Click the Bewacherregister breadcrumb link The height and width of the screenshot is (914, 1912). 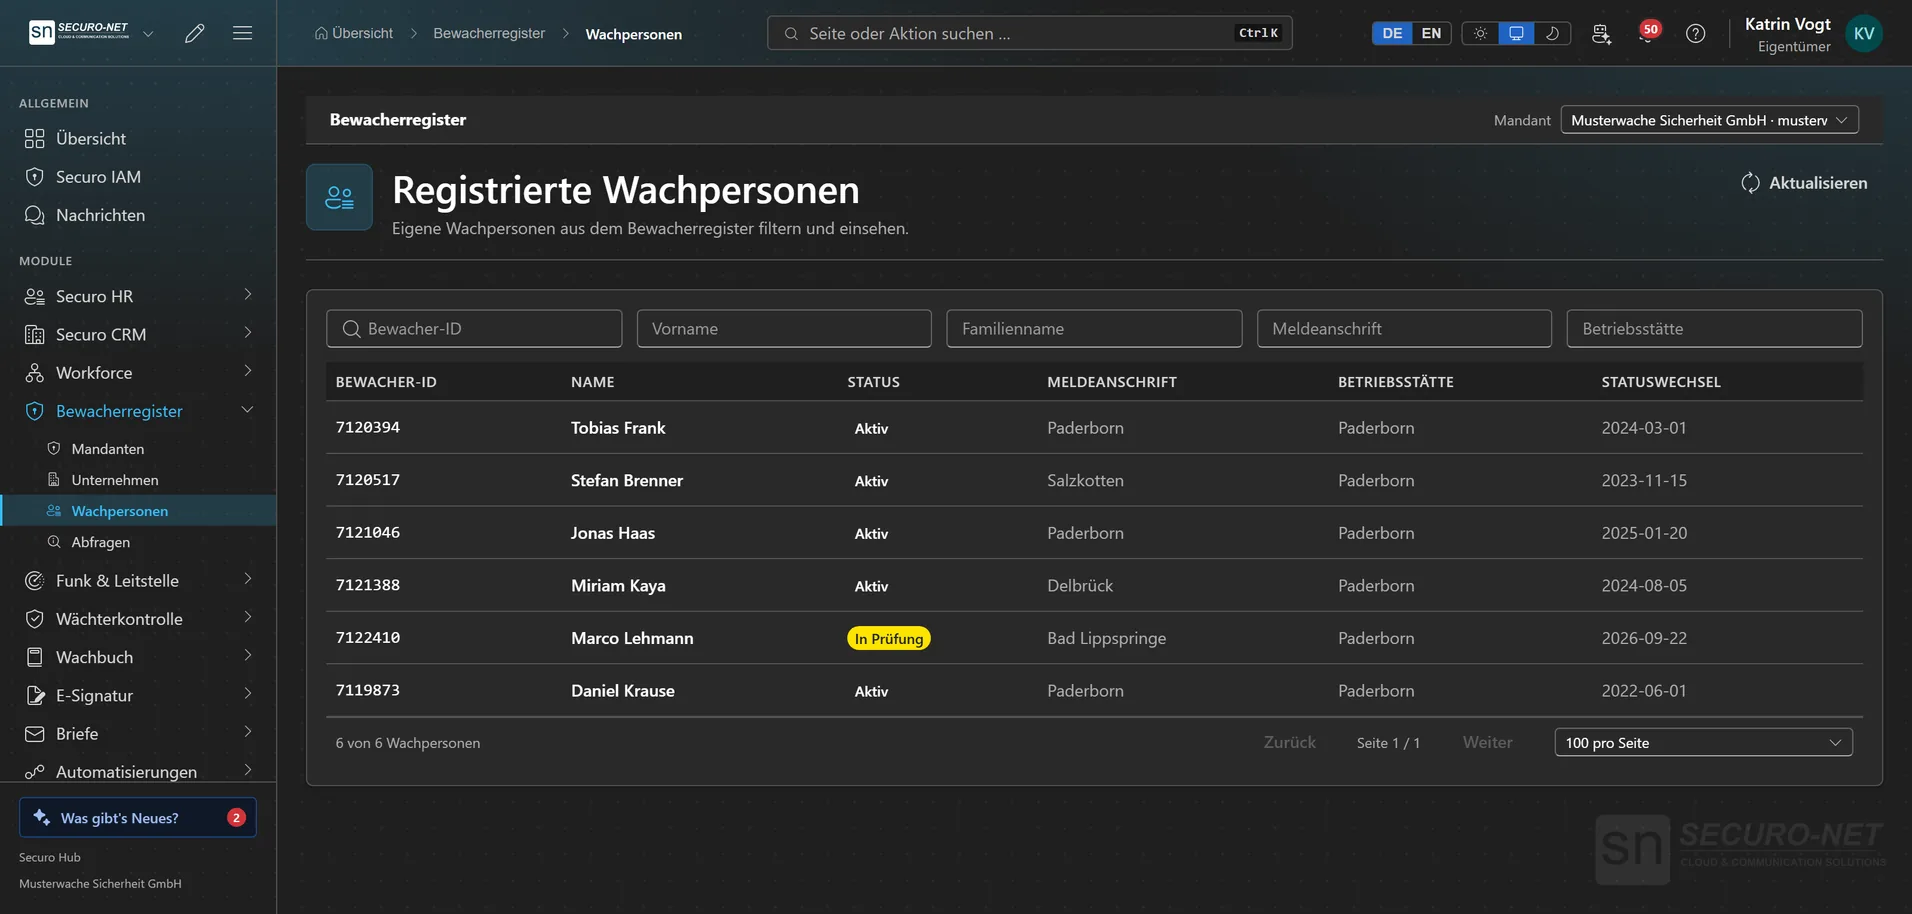point(489,33)
